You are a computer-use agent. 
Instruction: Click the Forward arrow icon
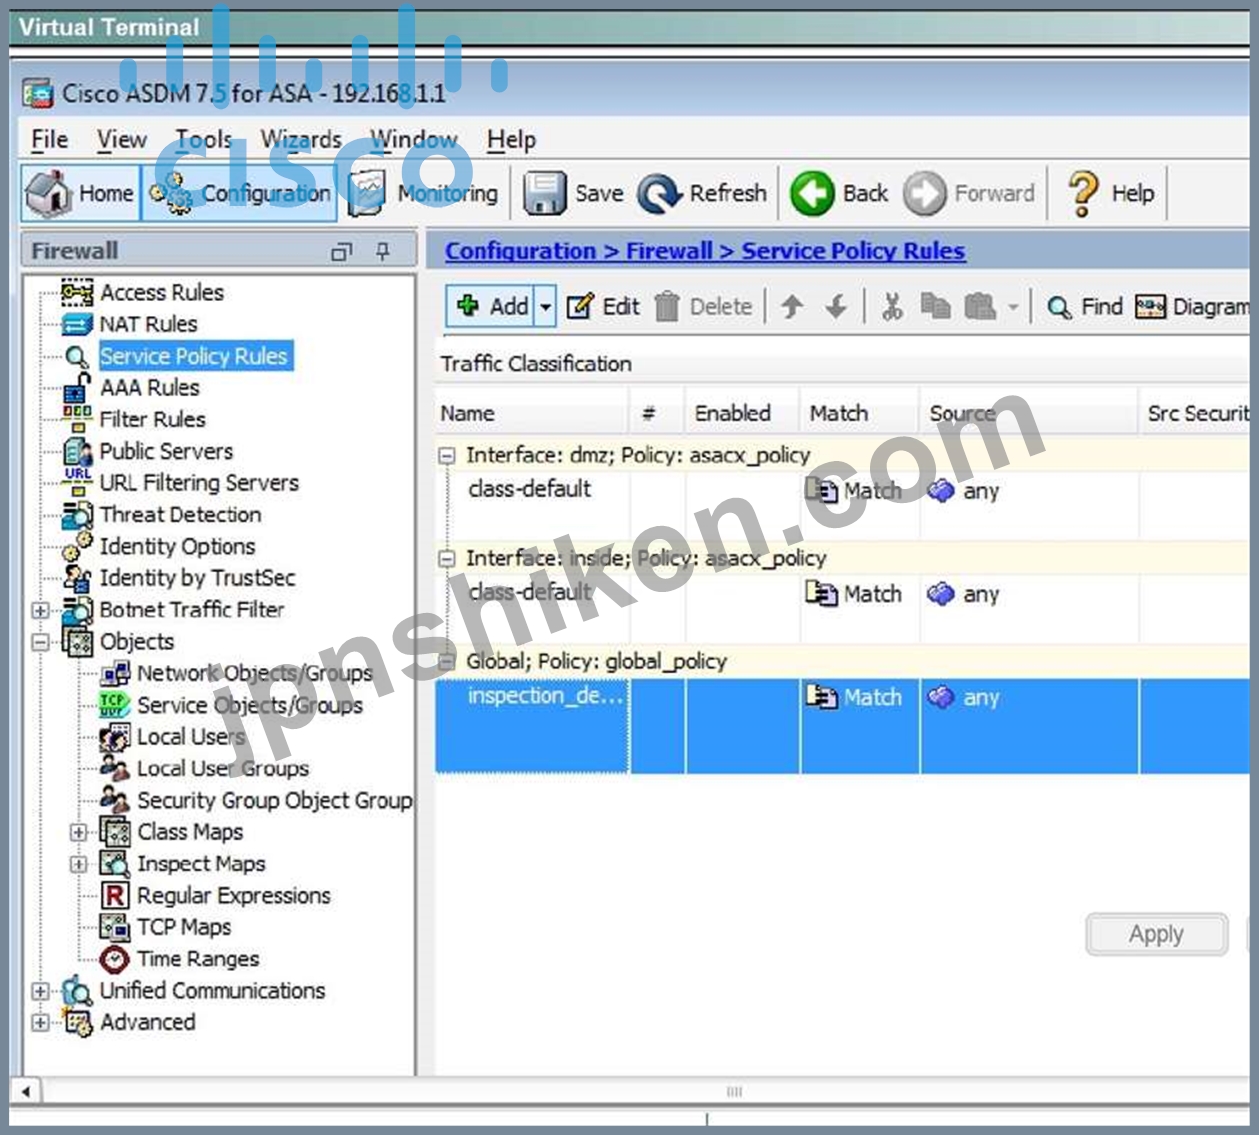click(x=924, y=193)
